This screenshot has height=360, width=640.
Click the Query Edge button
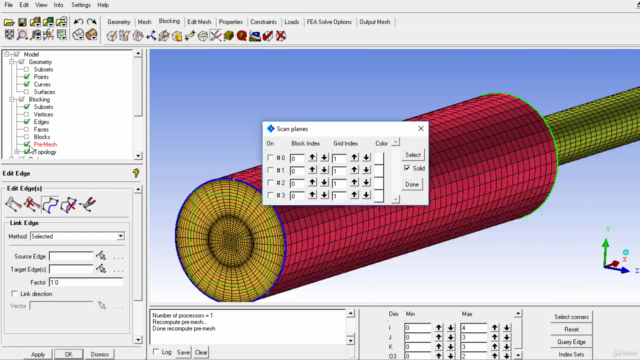(571, 342)
